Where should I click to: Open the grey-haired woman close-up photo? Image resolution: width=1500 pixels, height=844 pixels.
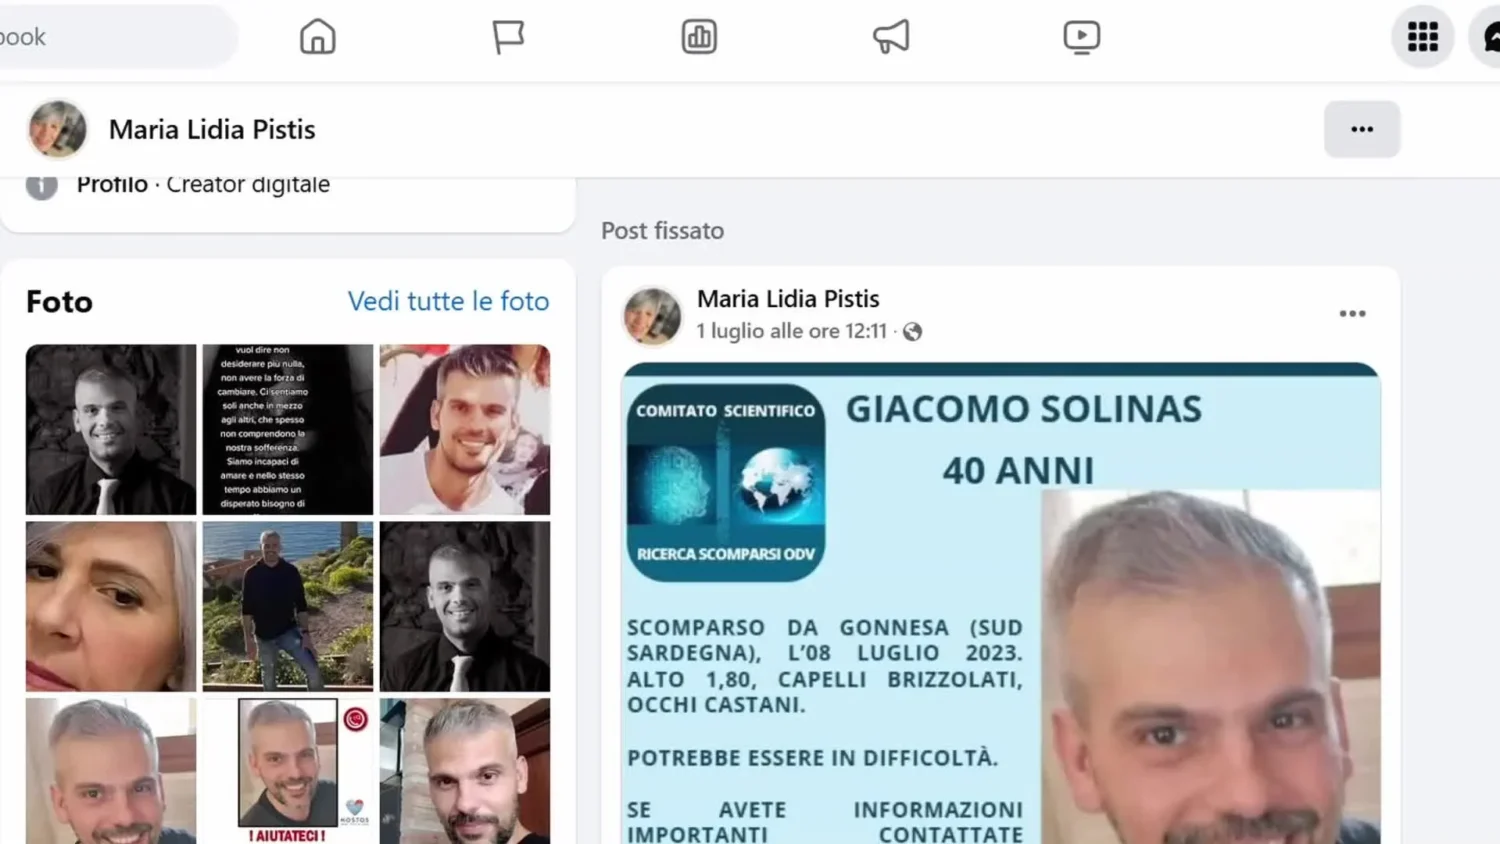coord(111,606)
